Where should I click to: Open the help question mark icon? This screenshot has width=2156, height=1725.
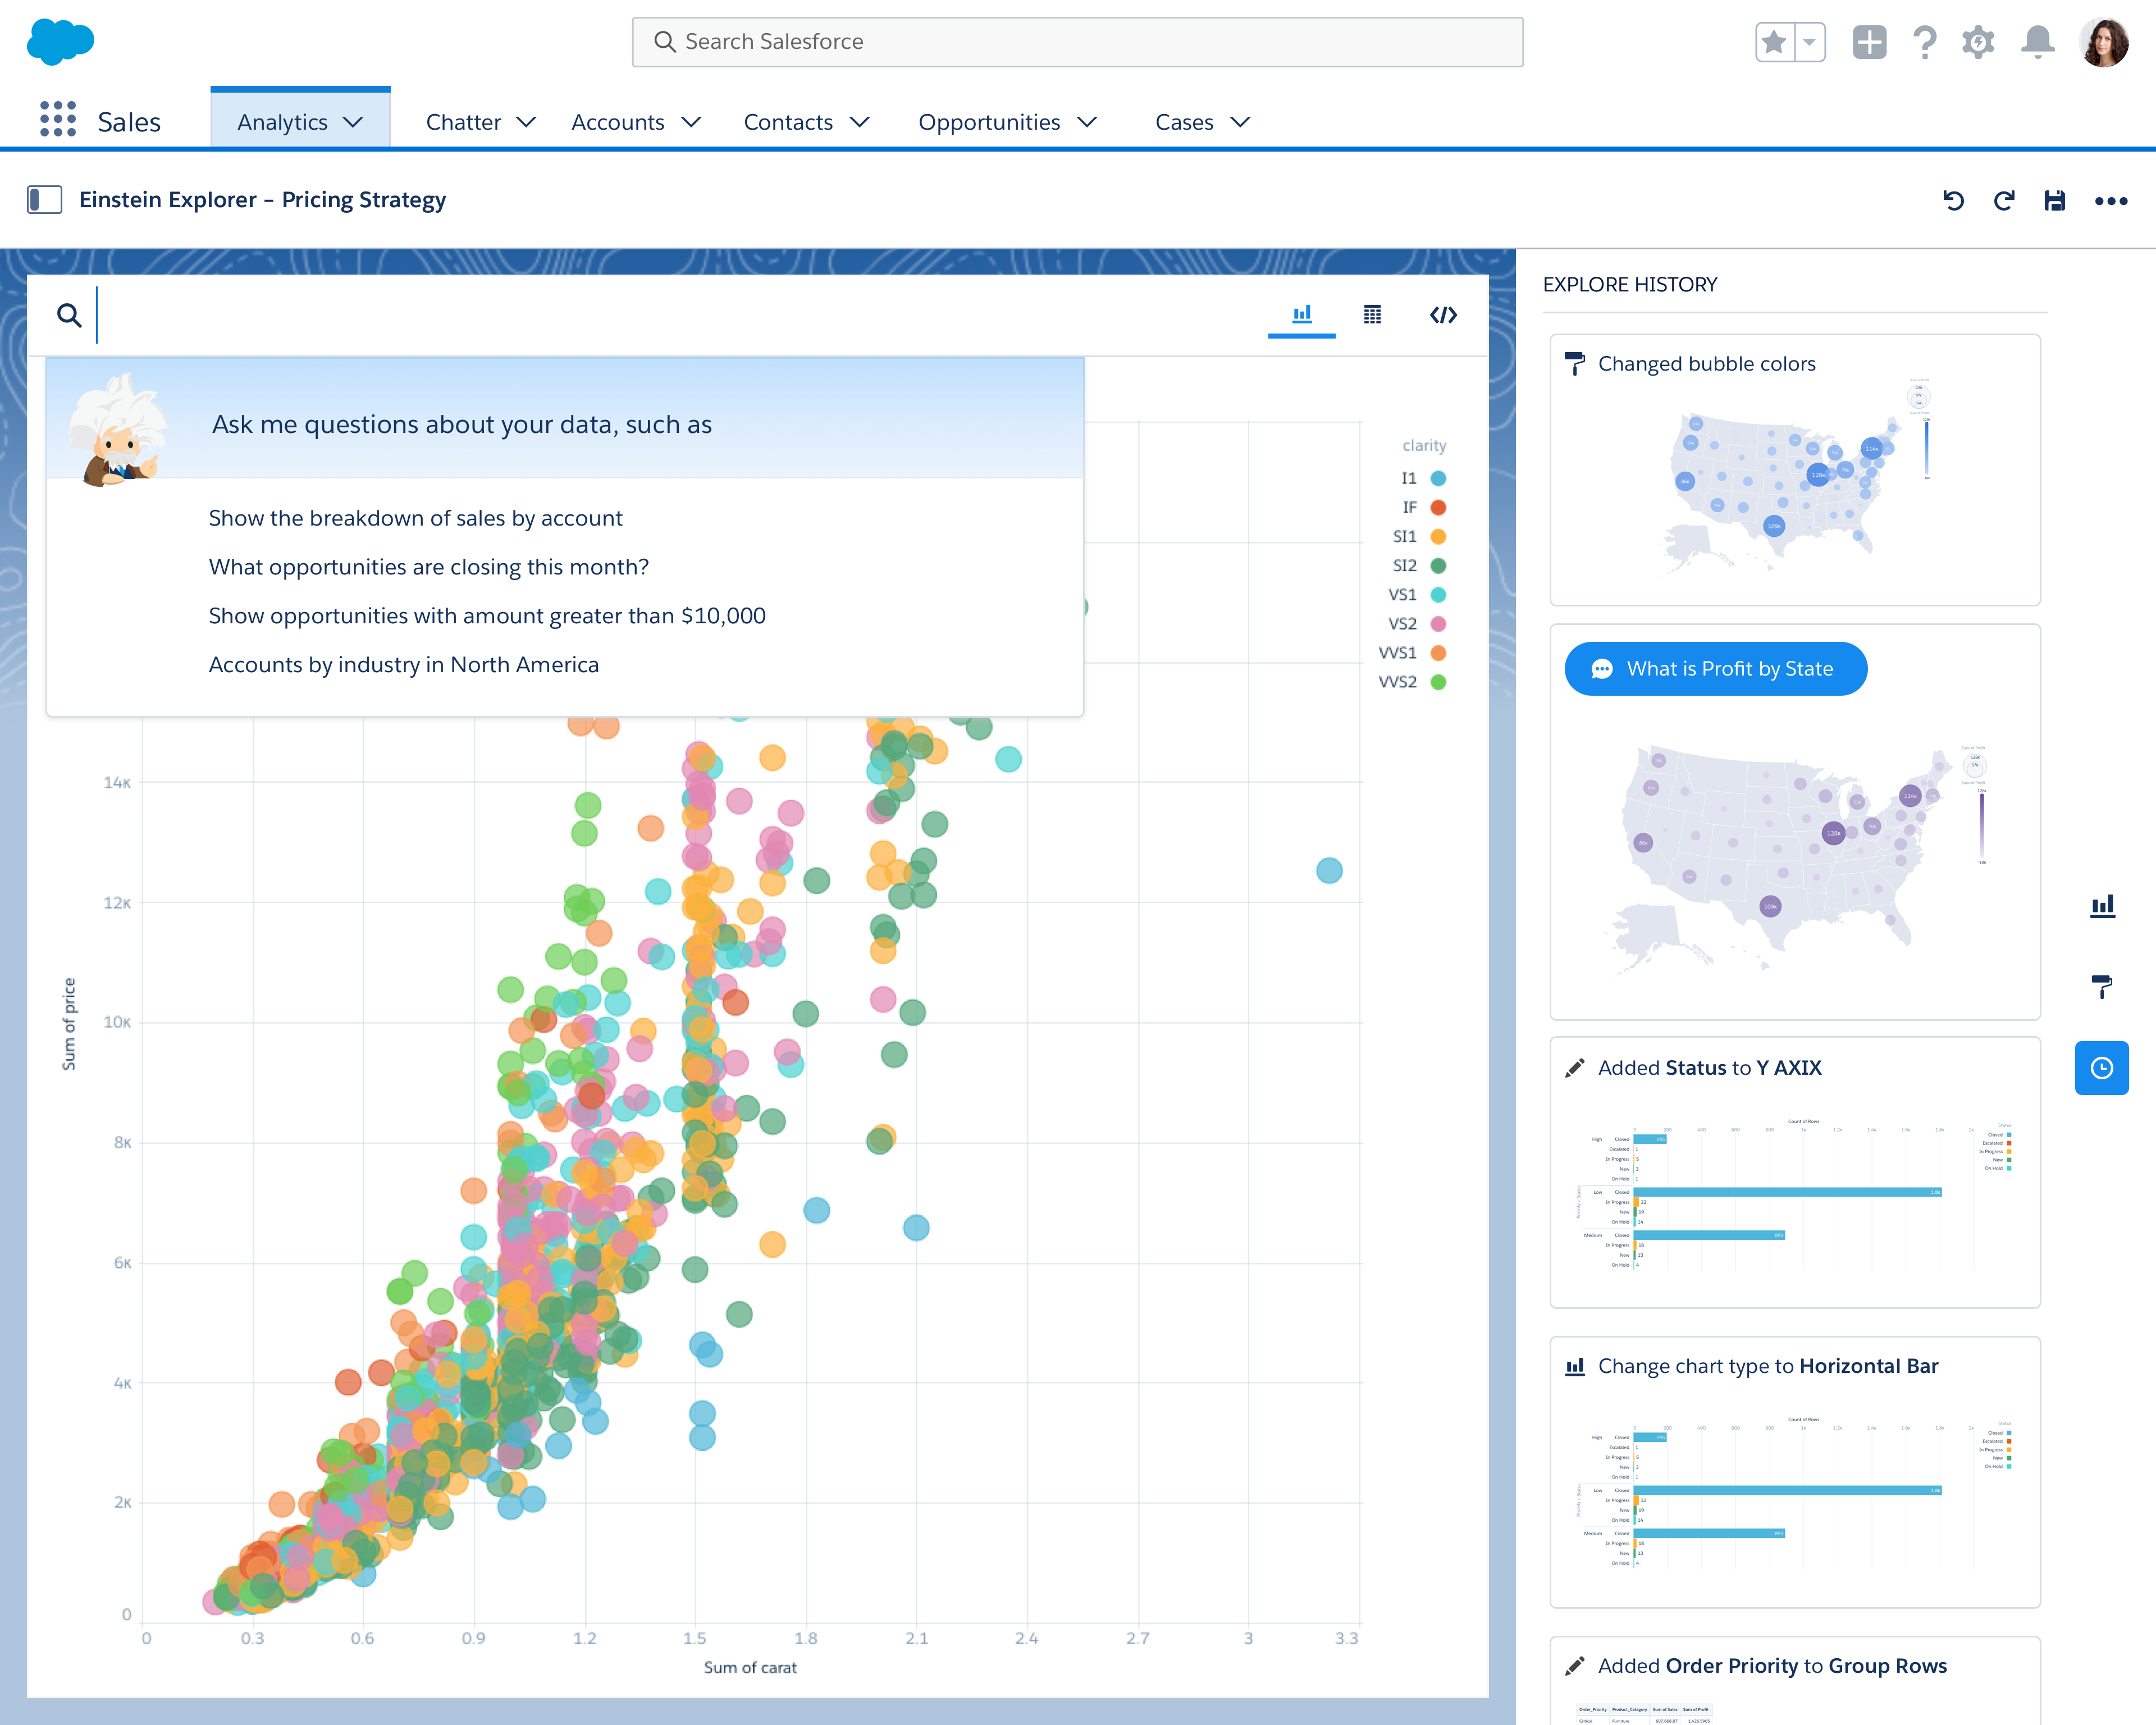(1925, 42)
